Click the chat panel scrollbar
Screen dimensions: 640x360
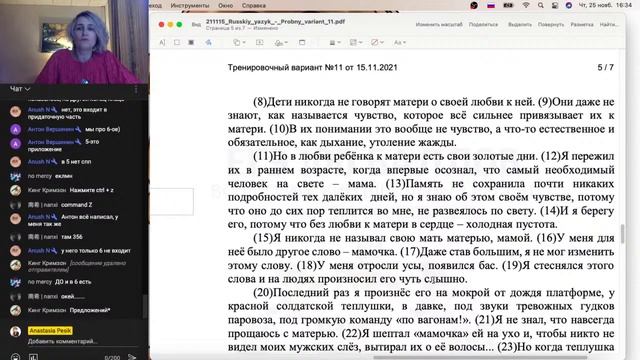(x=144, y=306)
